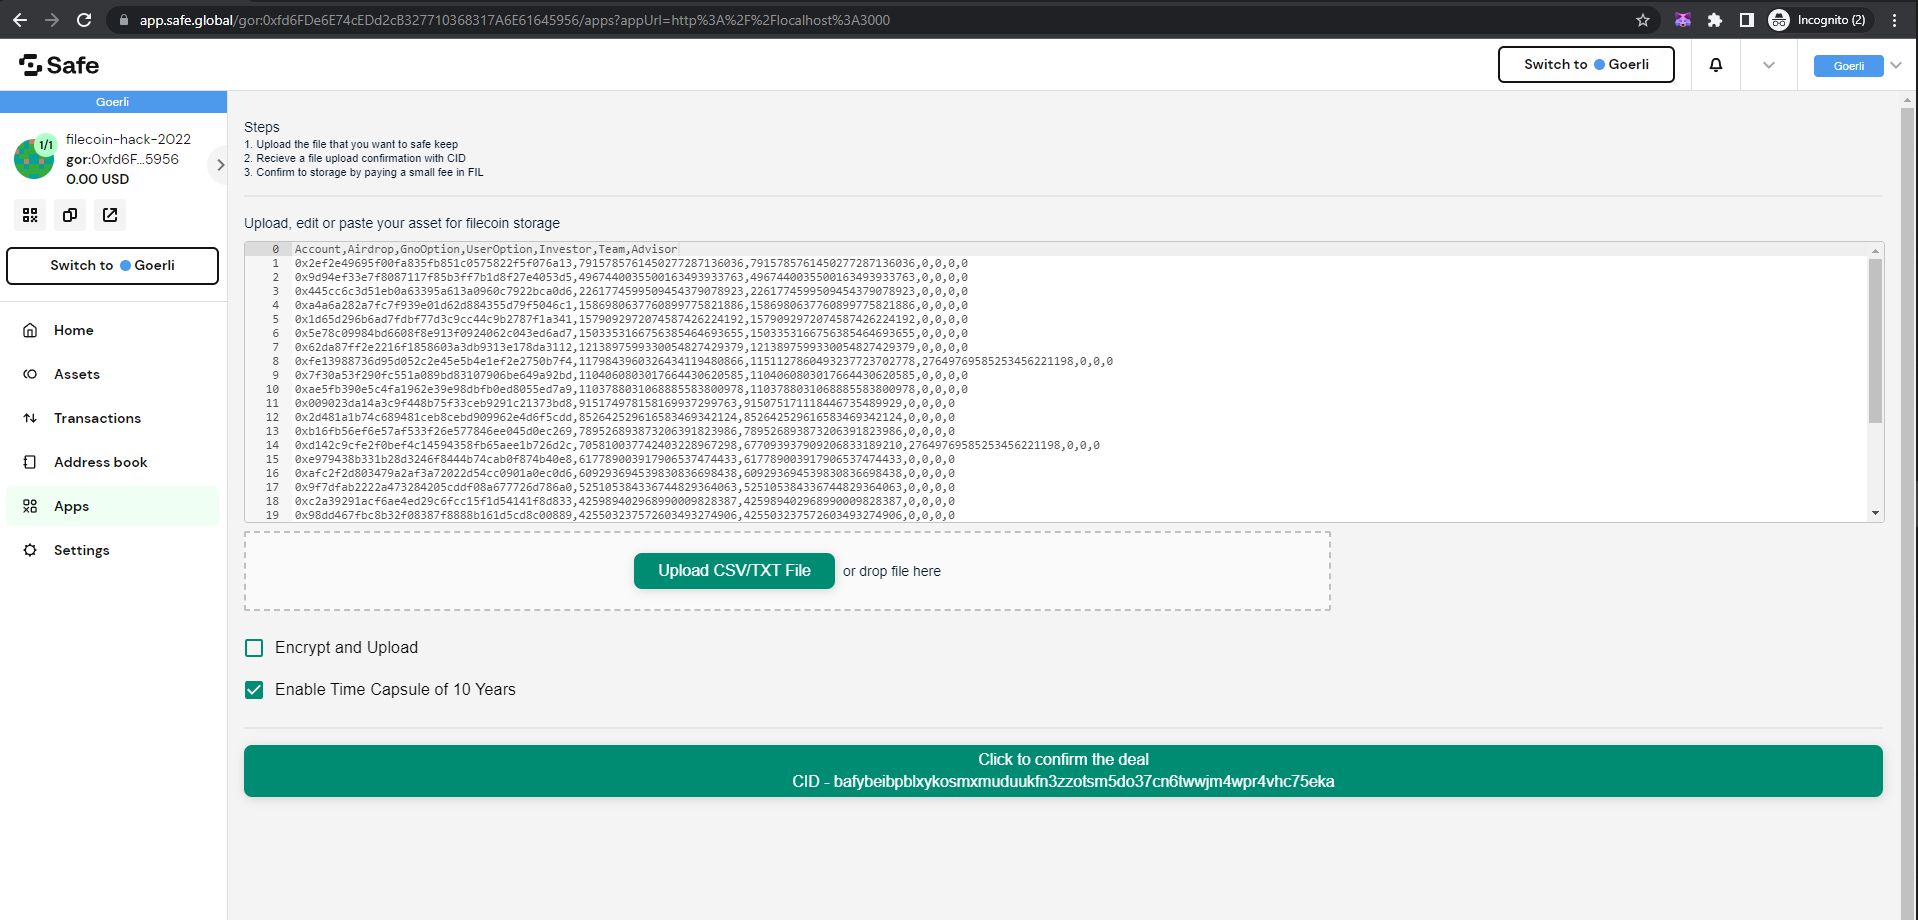Click step '3. Confirm to storage' text
The height and width of the screenshot is (920, 1918).
click(364, 172)
